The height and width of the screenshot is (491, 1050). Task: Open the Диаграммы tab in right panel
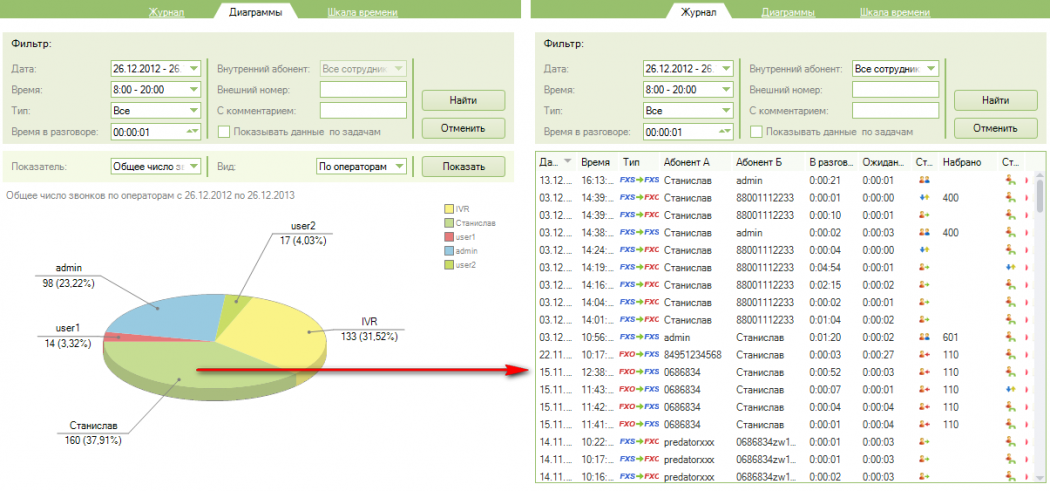[x=787, y=13]
